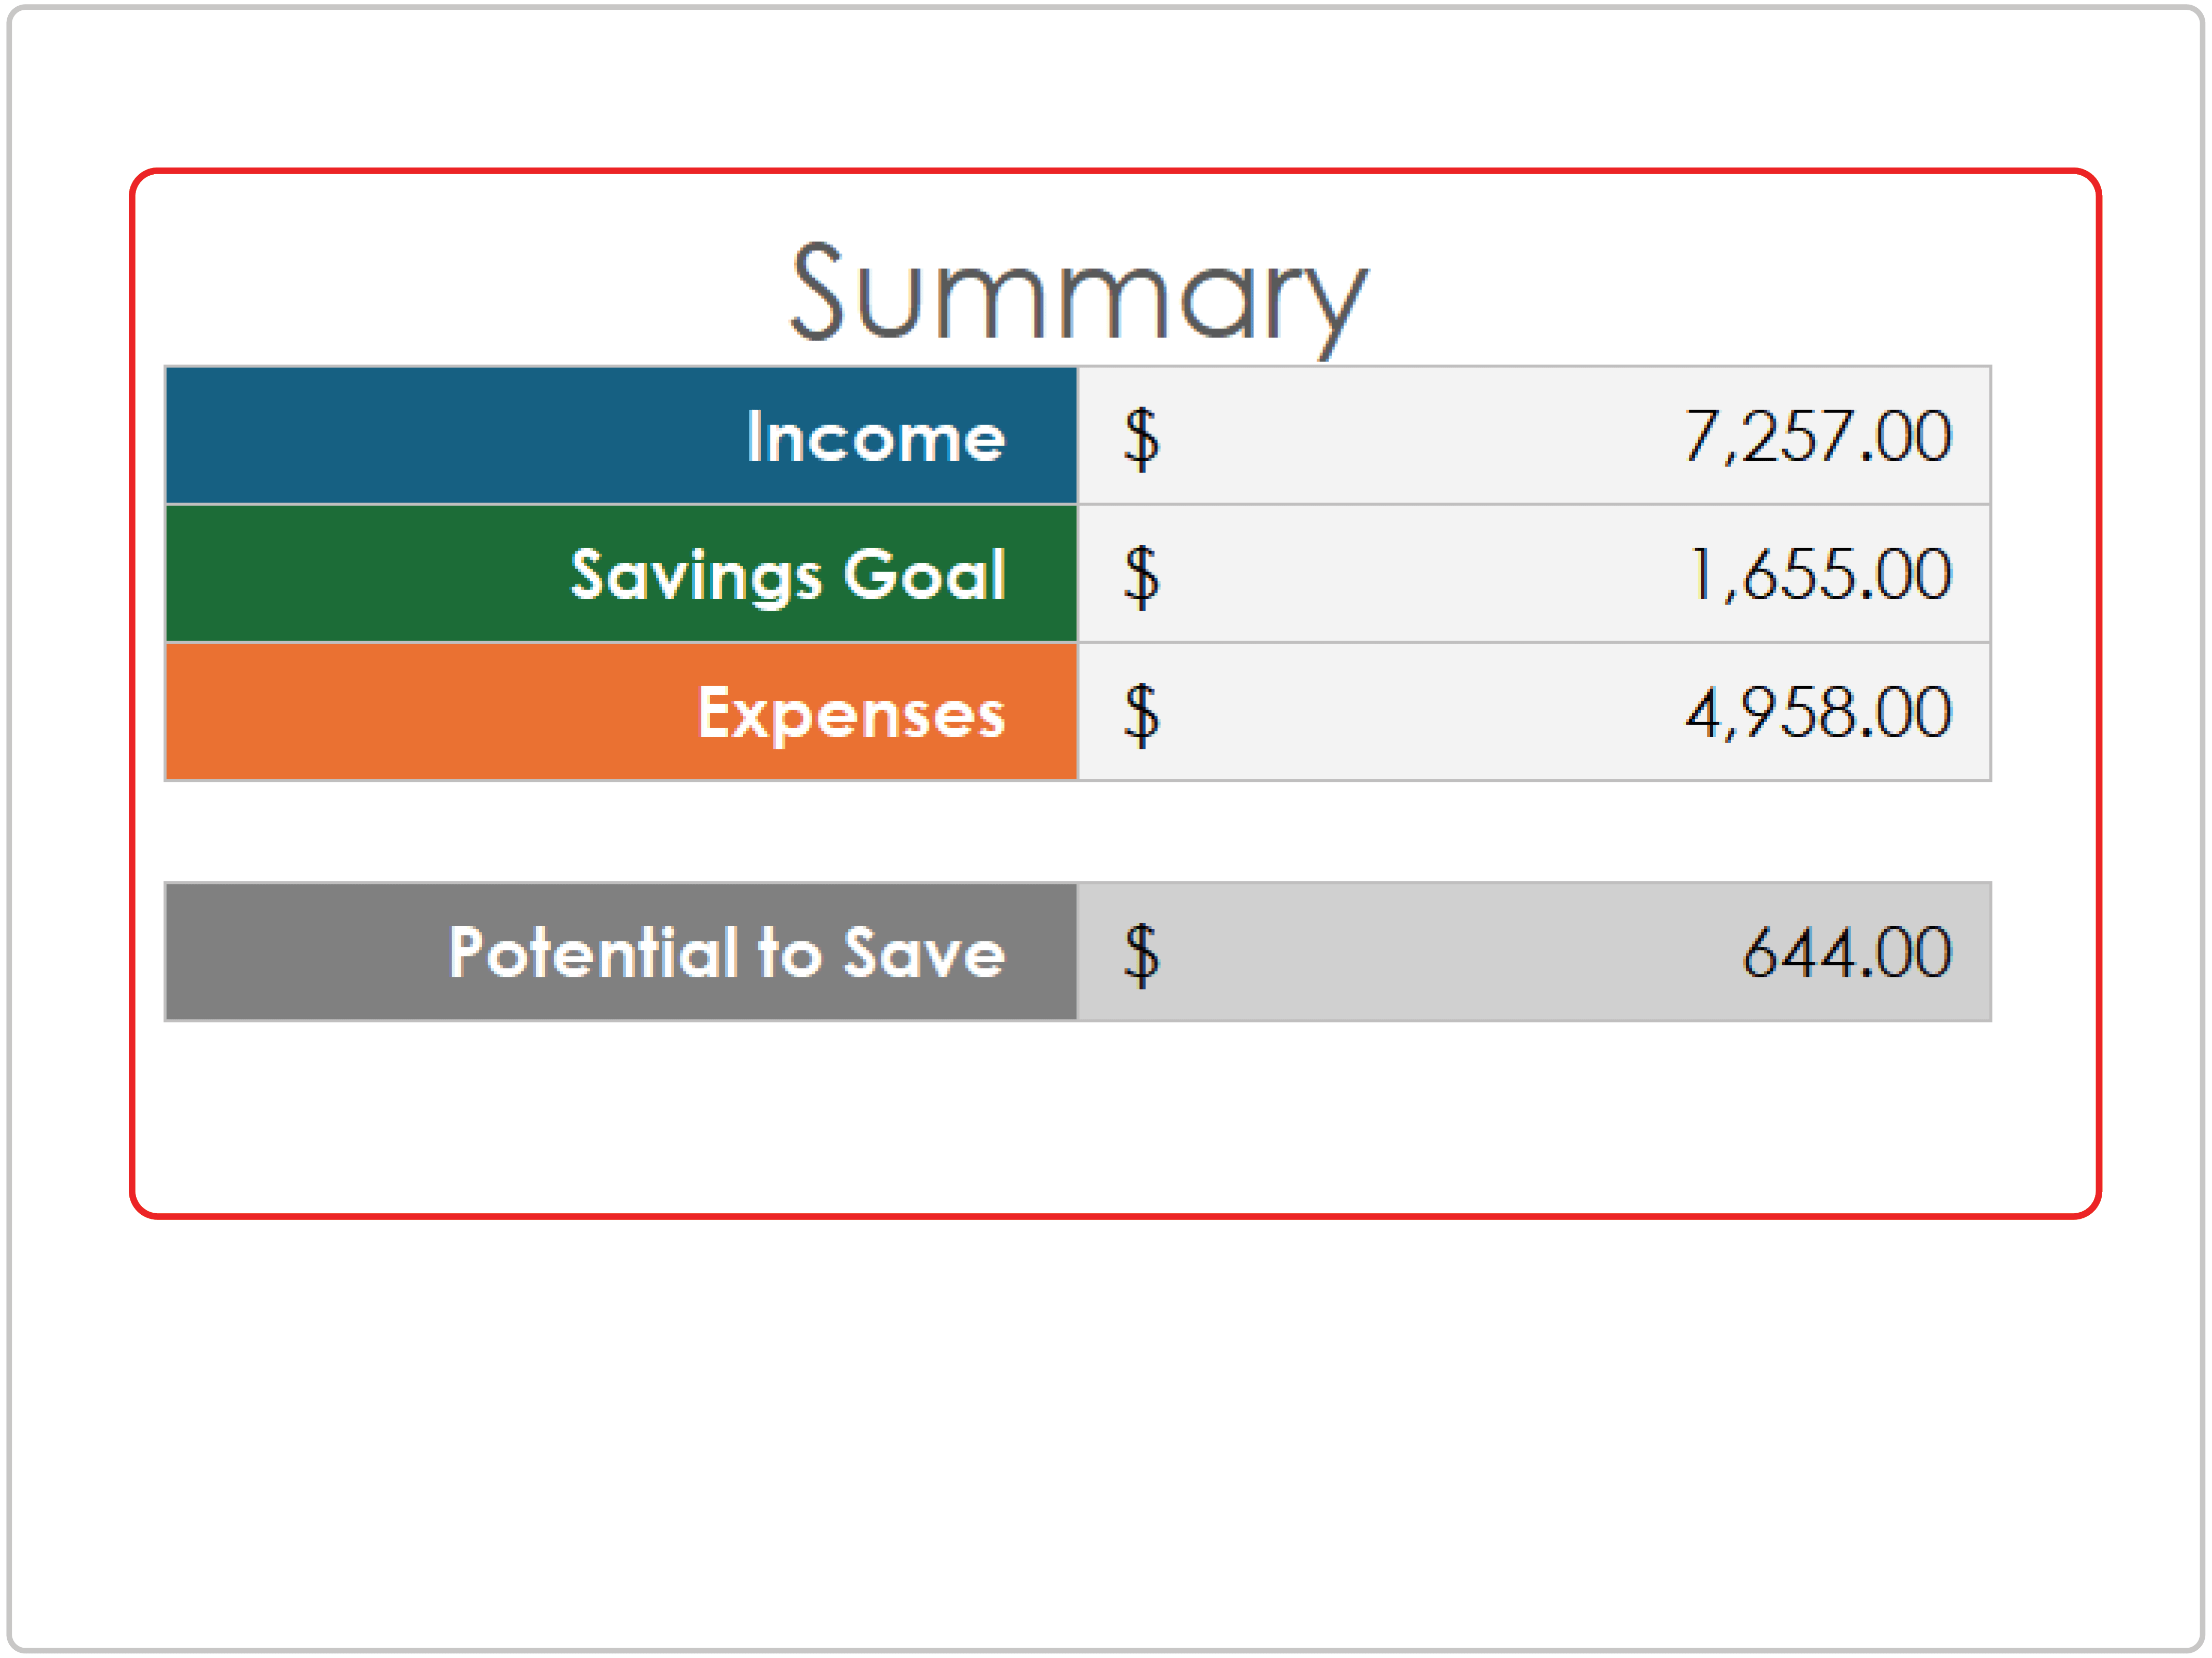
Task: Click the dollar sign in the Potential to Save row
Action: (1141, 954)
